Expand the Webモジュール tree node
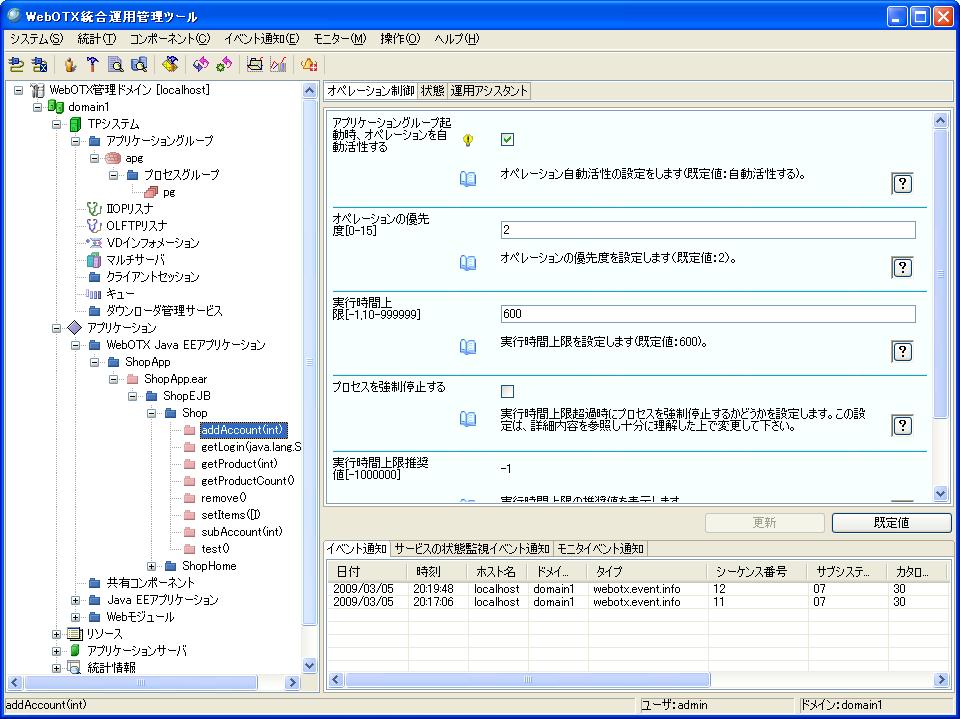 tap(77, 617)
